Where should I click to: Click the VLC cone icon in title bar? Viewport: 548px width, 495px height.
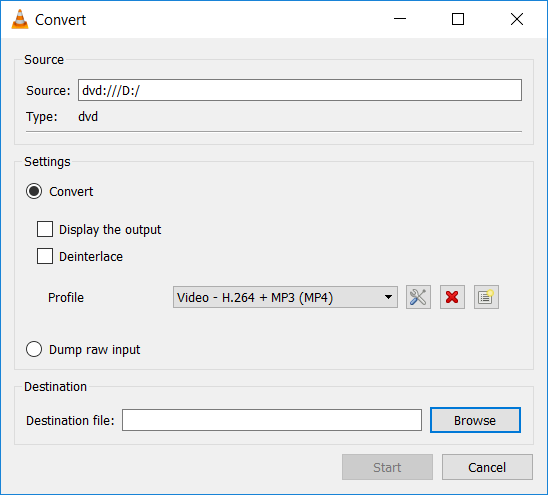coord(20,19)
